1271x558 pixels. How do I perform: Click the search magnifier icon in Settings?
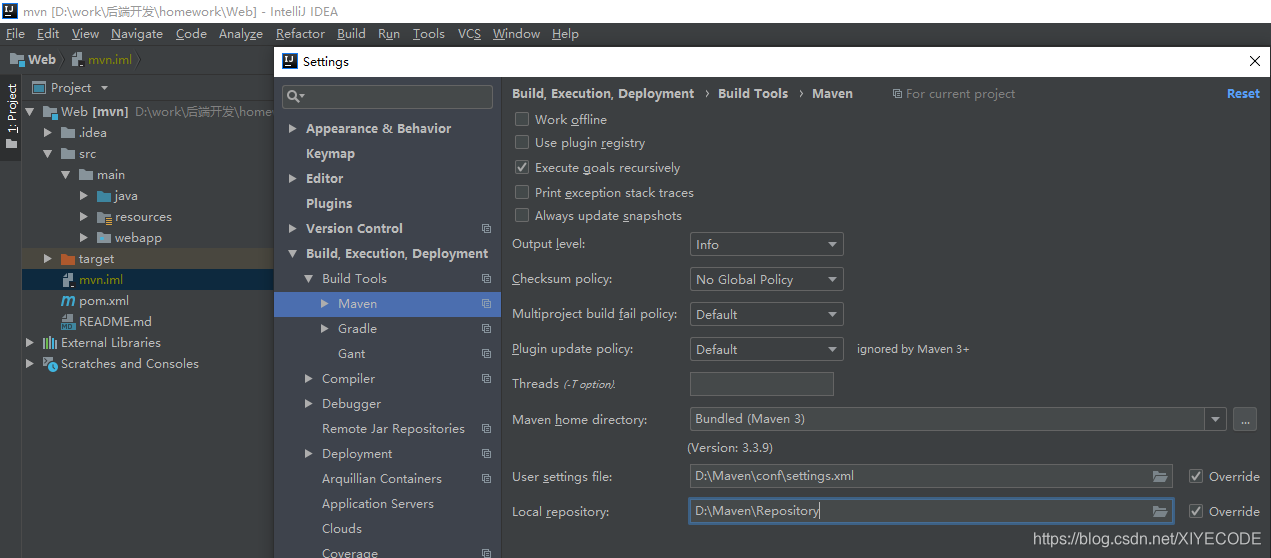(x=293, y=96)
